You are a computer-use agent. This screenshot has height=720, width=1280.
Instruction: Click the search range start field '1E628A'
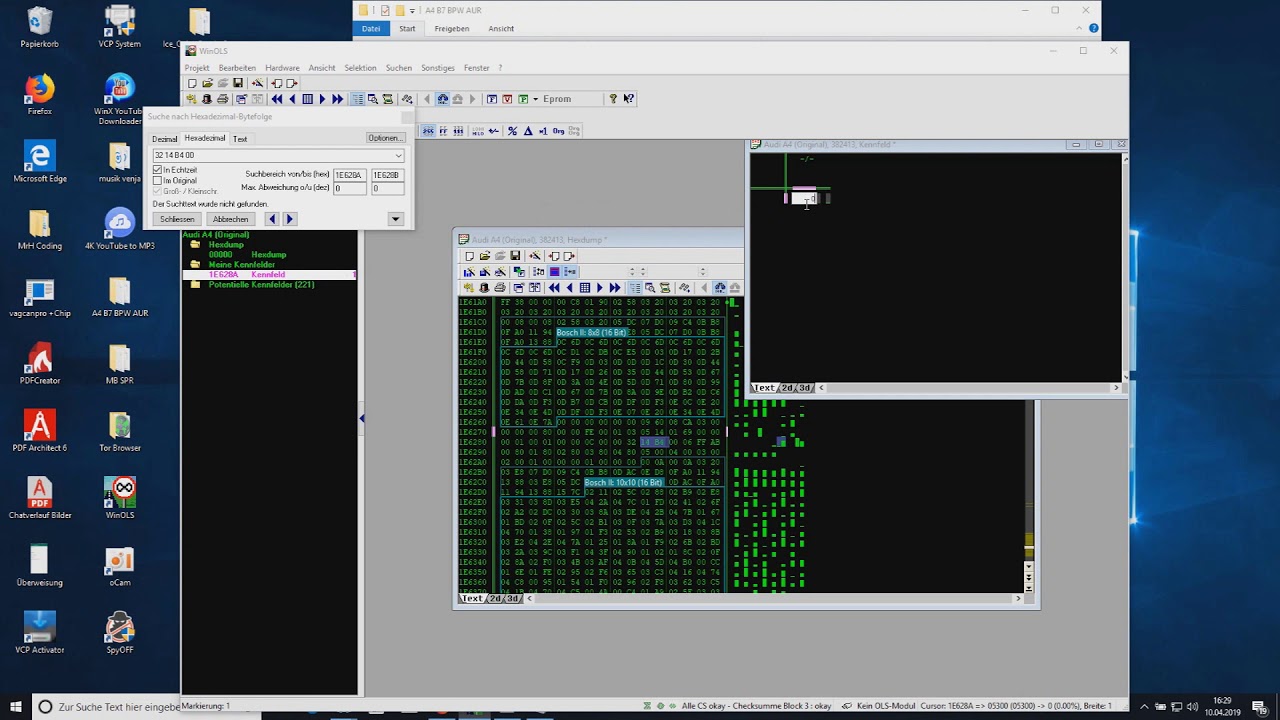click(349, 175)
